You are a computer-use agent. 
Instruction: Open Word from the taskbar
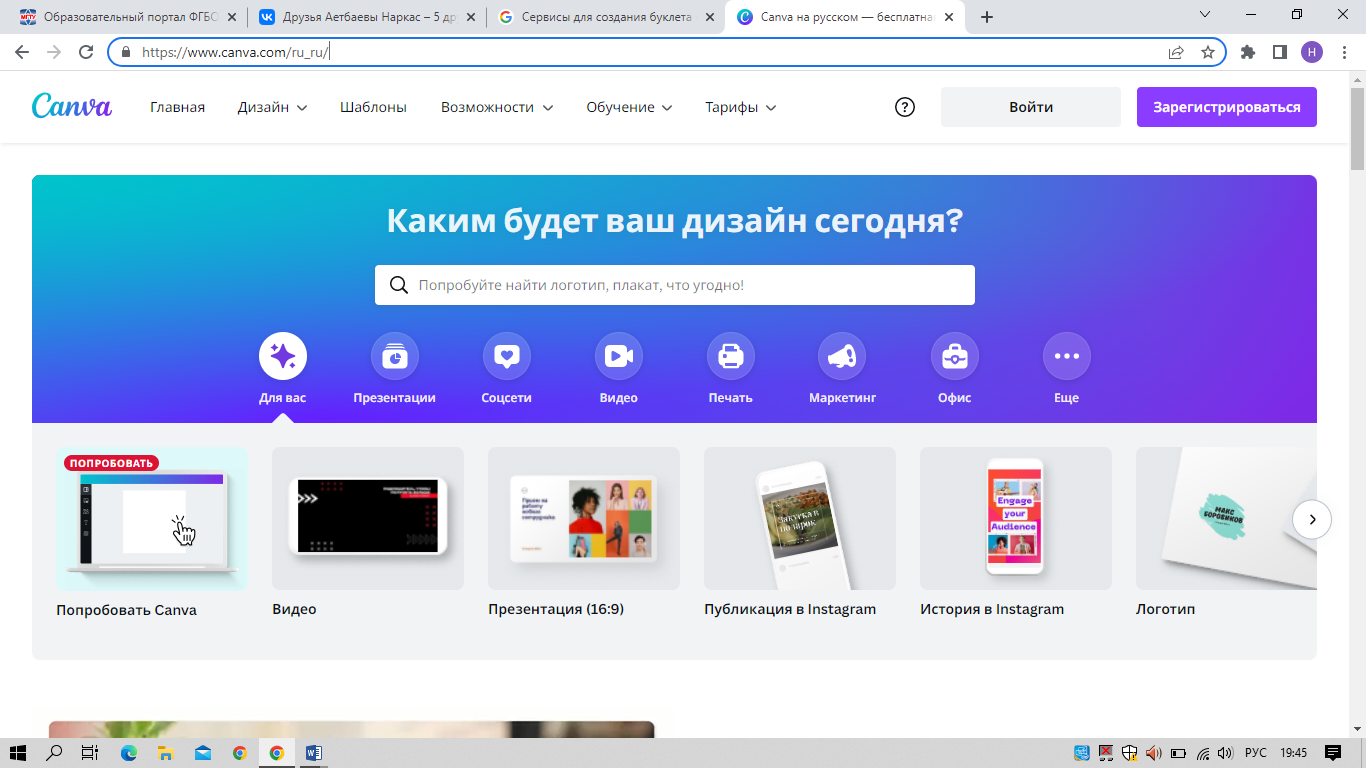click(x=313, y=753)
